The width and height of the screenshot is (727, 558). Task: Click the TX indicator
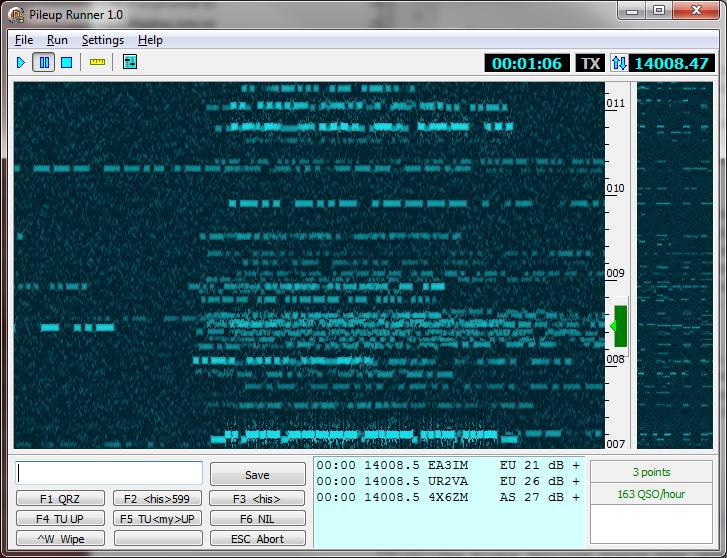[x=590, y=63]
